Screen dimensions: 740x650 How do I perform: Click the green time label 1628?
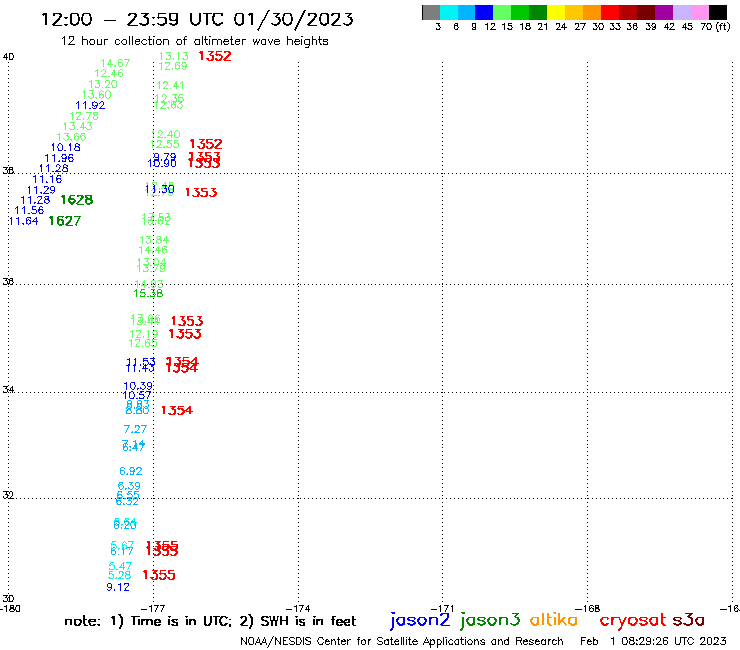coord(77,200)
